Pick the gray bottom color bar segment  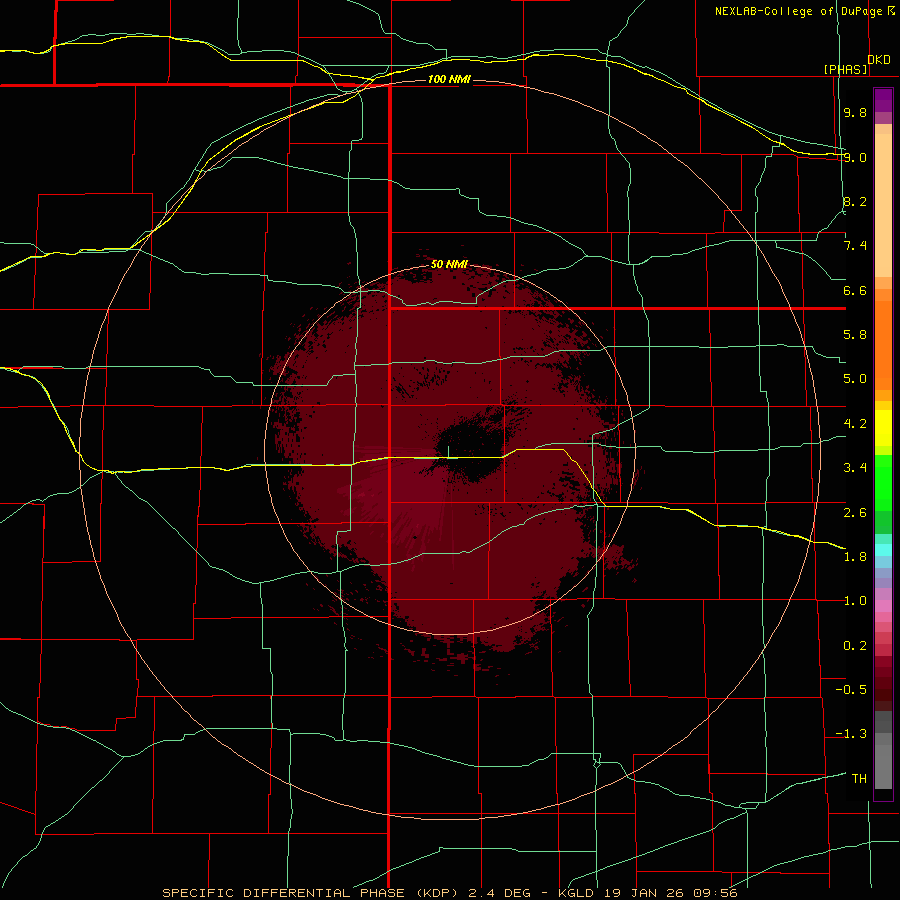click(x=883, y=767)
